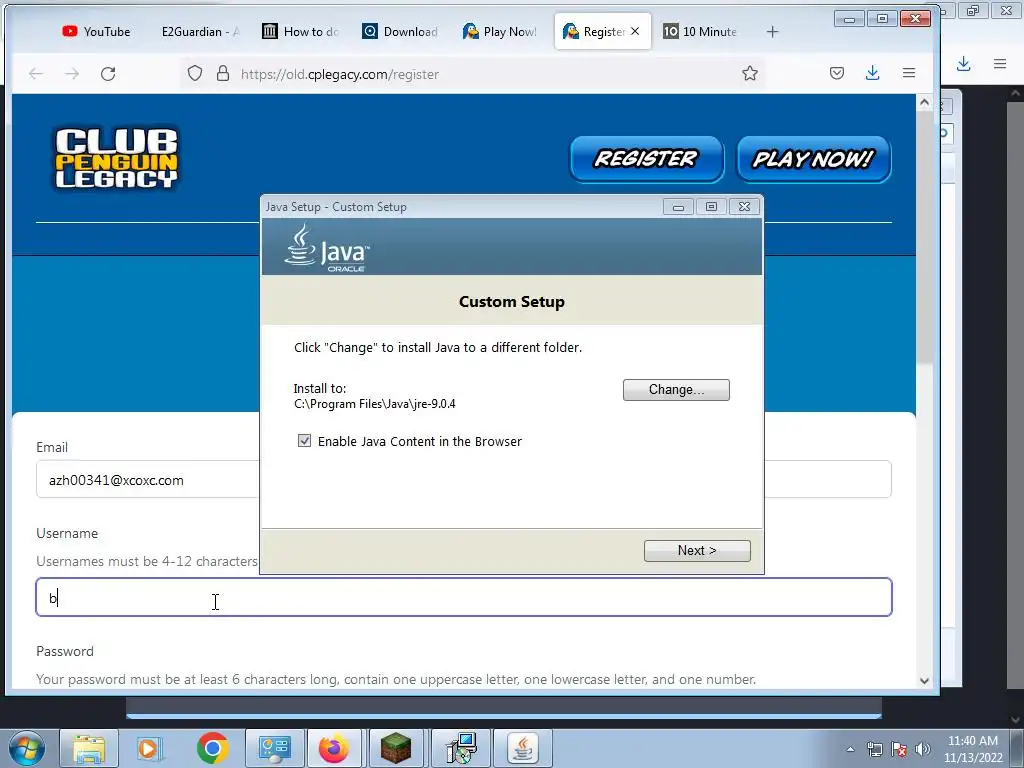Maximize the Java Setup dialog
1024x768 pixels.
pyautogui.click(x=711, y=207)
